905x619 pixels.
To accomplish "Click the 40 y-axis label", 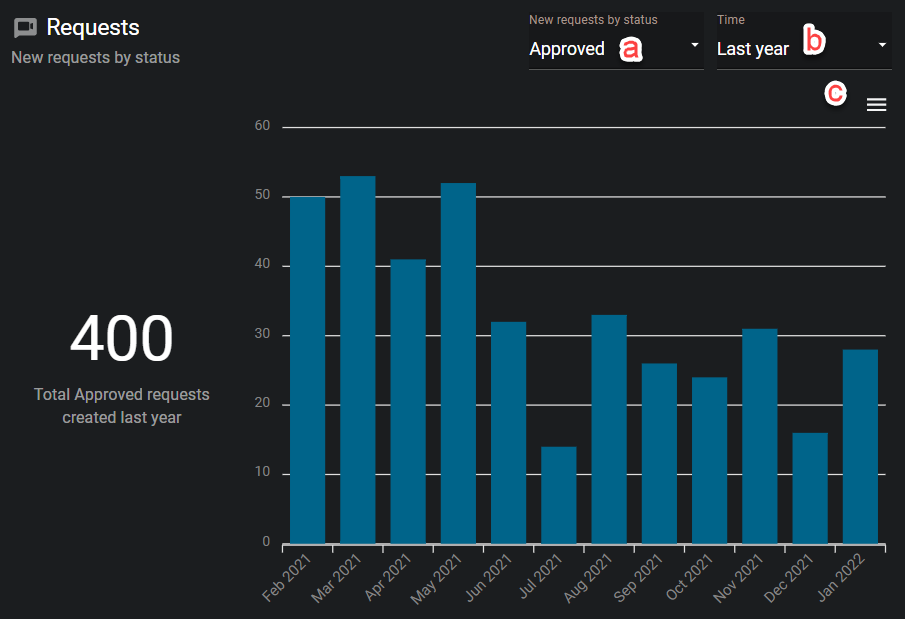I will (262, 264).
